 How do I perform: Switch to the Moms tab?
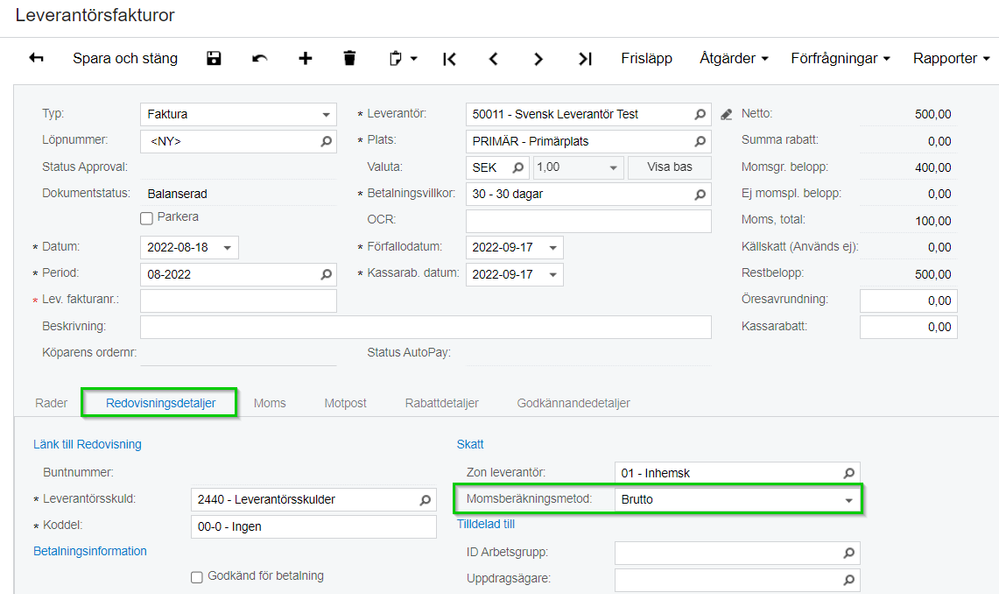269,403
